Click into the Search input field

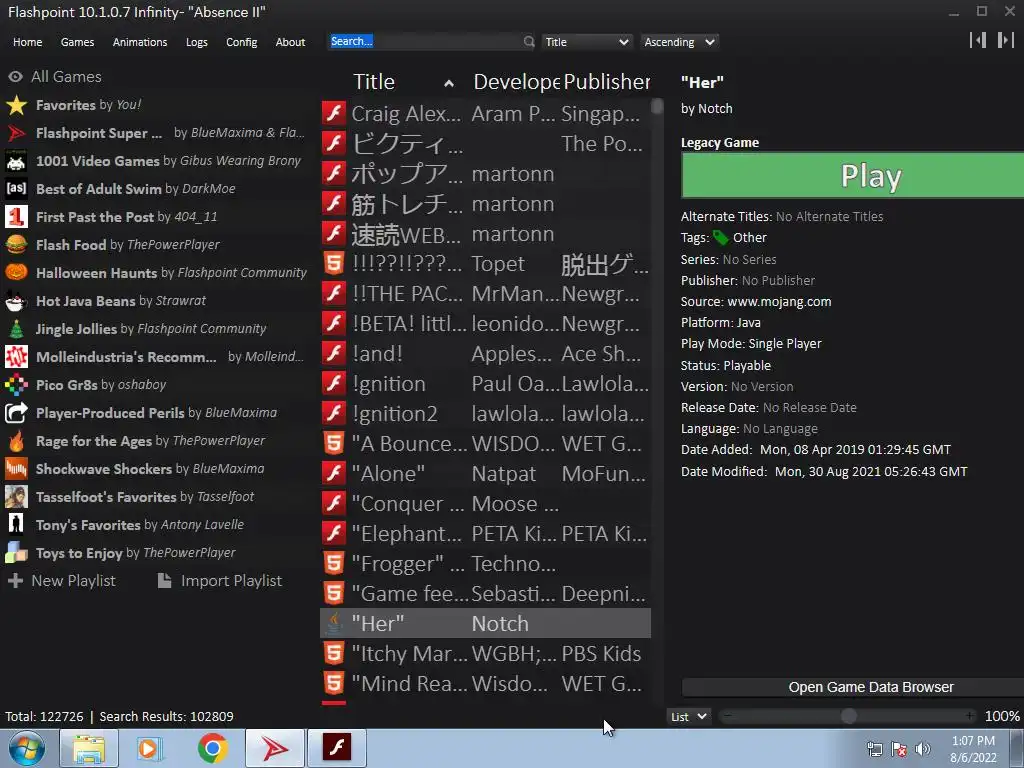(426, 42)
